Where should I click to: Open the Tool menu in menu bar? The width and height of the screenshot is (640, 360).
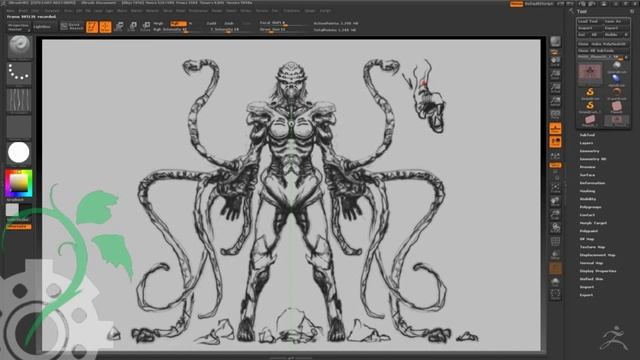click(x=275, y=11)
